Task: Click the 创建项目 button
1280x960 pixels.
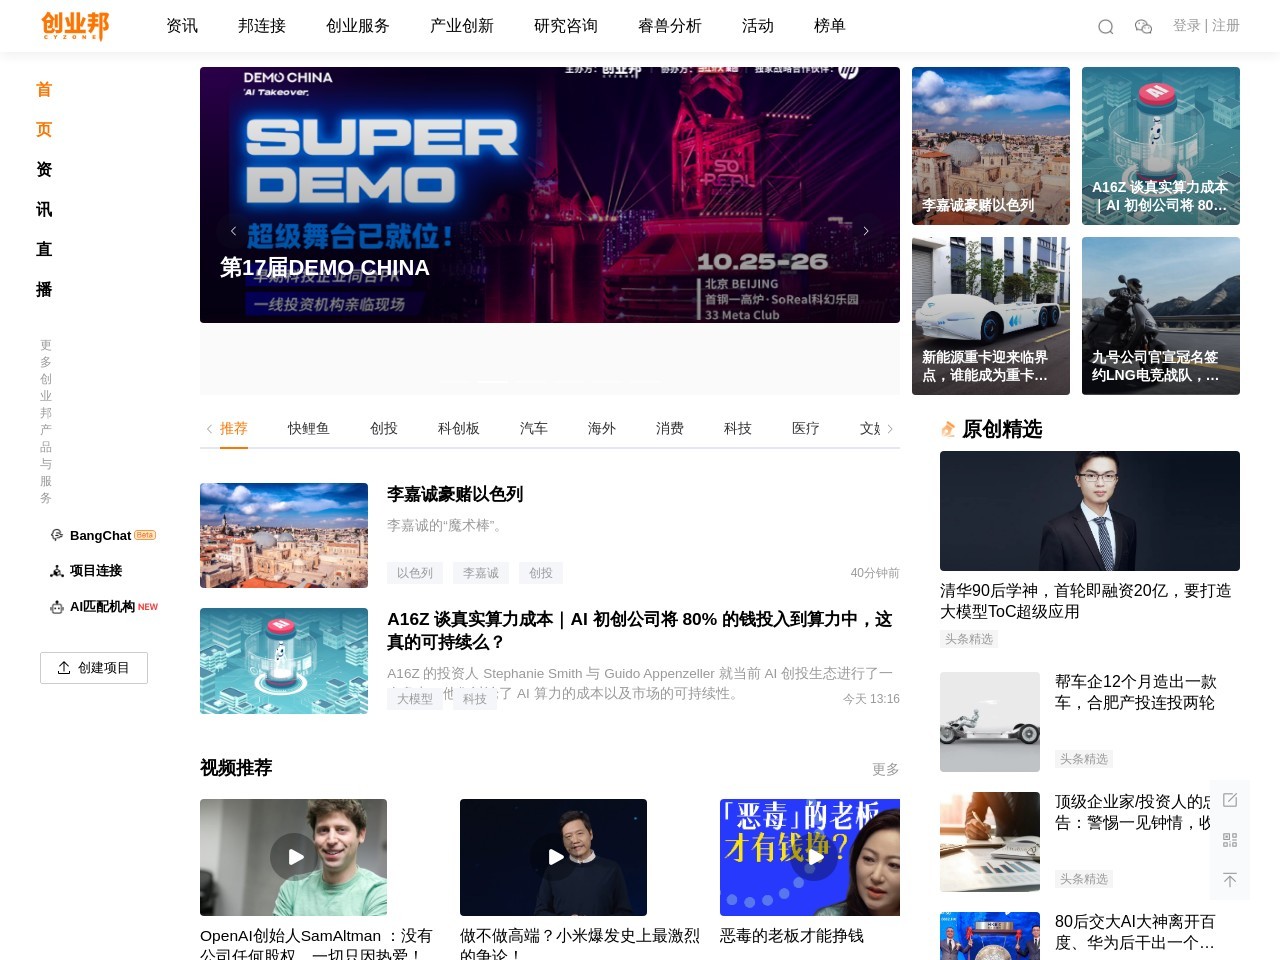Action: coord(94,668)
